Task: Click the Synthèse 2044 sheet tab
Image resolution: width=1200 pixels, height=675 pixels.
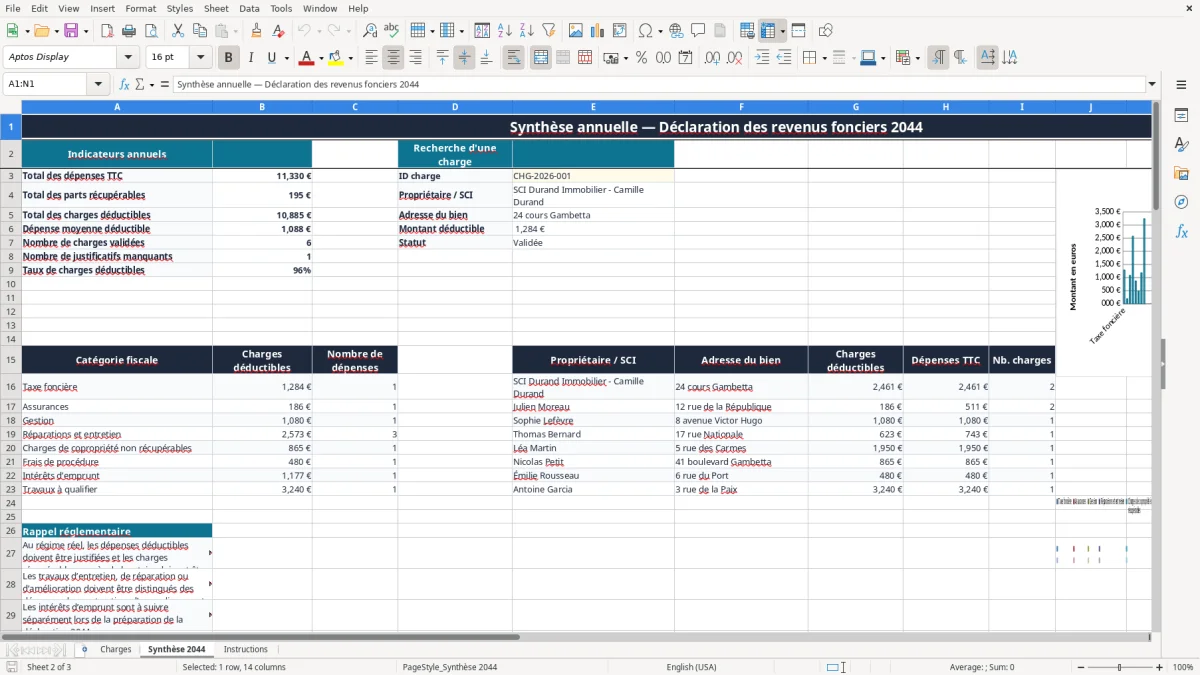Action: pos(176,650)
